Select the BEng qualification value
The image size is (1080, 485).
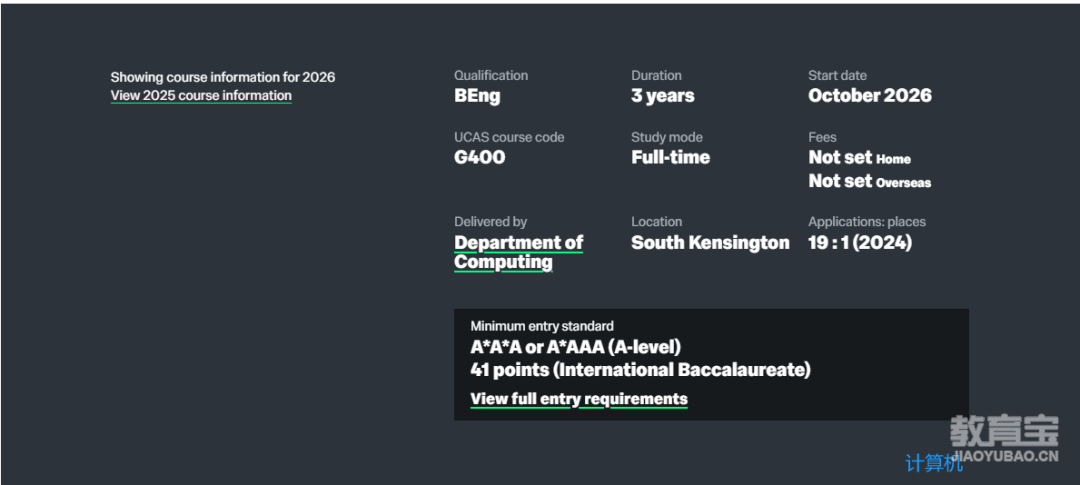coord(477,96)
